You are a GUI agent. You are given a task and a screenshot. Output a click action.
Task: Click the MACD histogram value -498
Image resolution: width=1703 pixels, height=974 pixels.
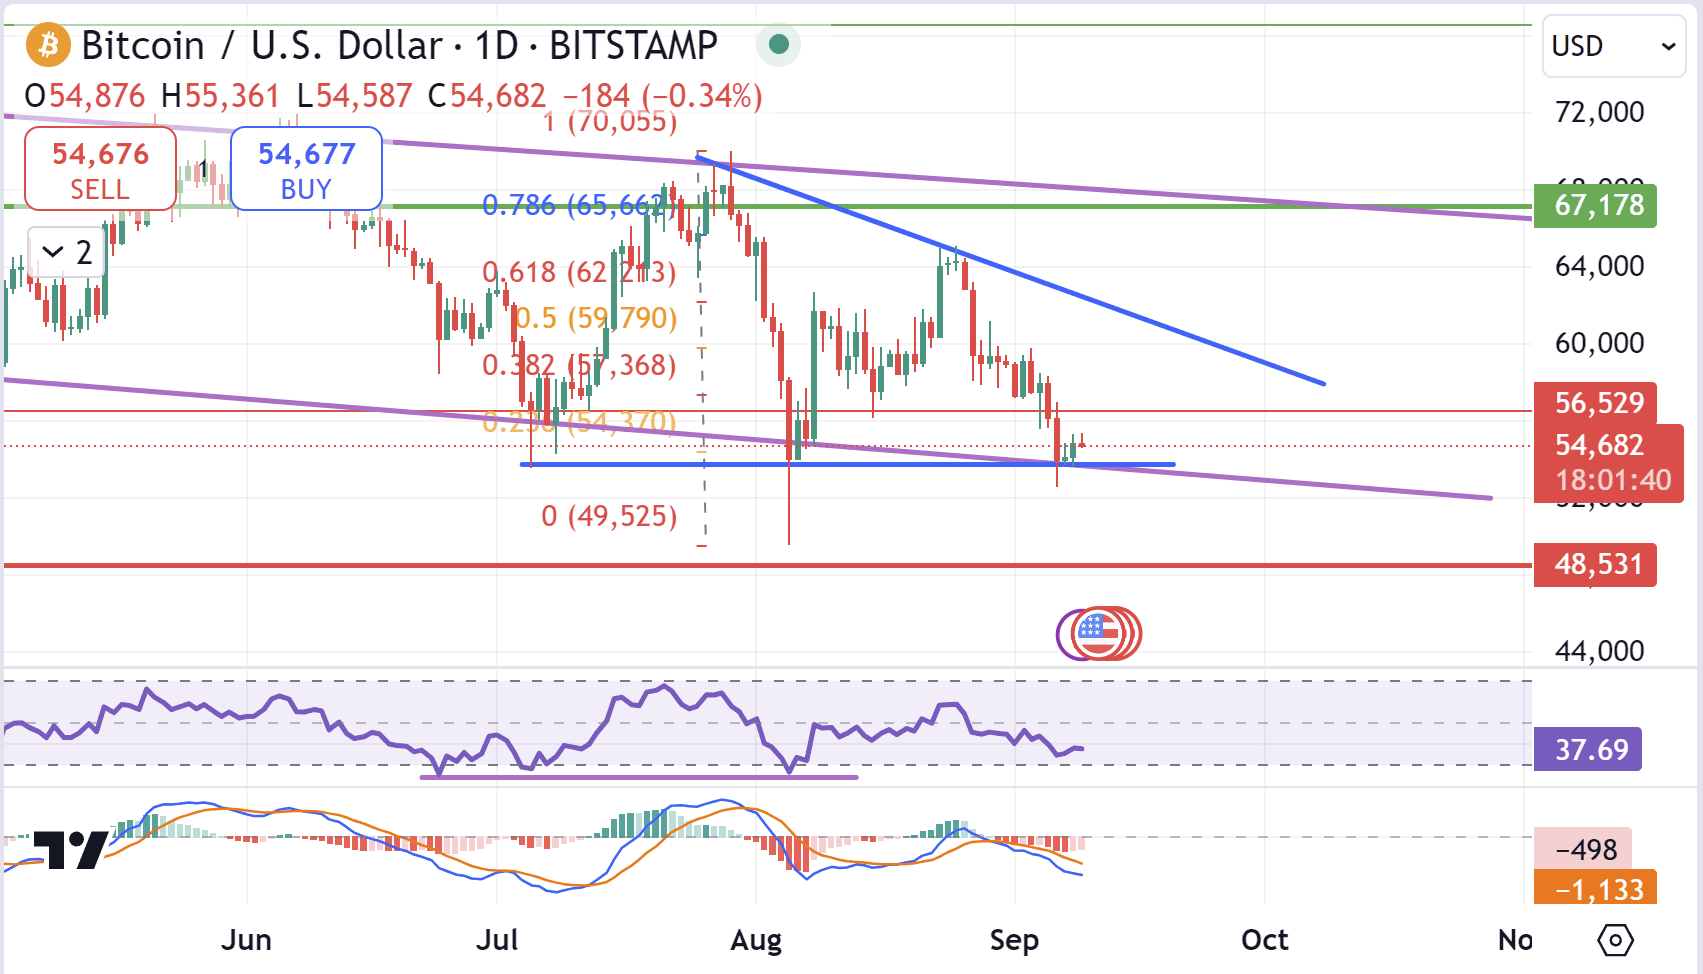[x=1583, y=849]
